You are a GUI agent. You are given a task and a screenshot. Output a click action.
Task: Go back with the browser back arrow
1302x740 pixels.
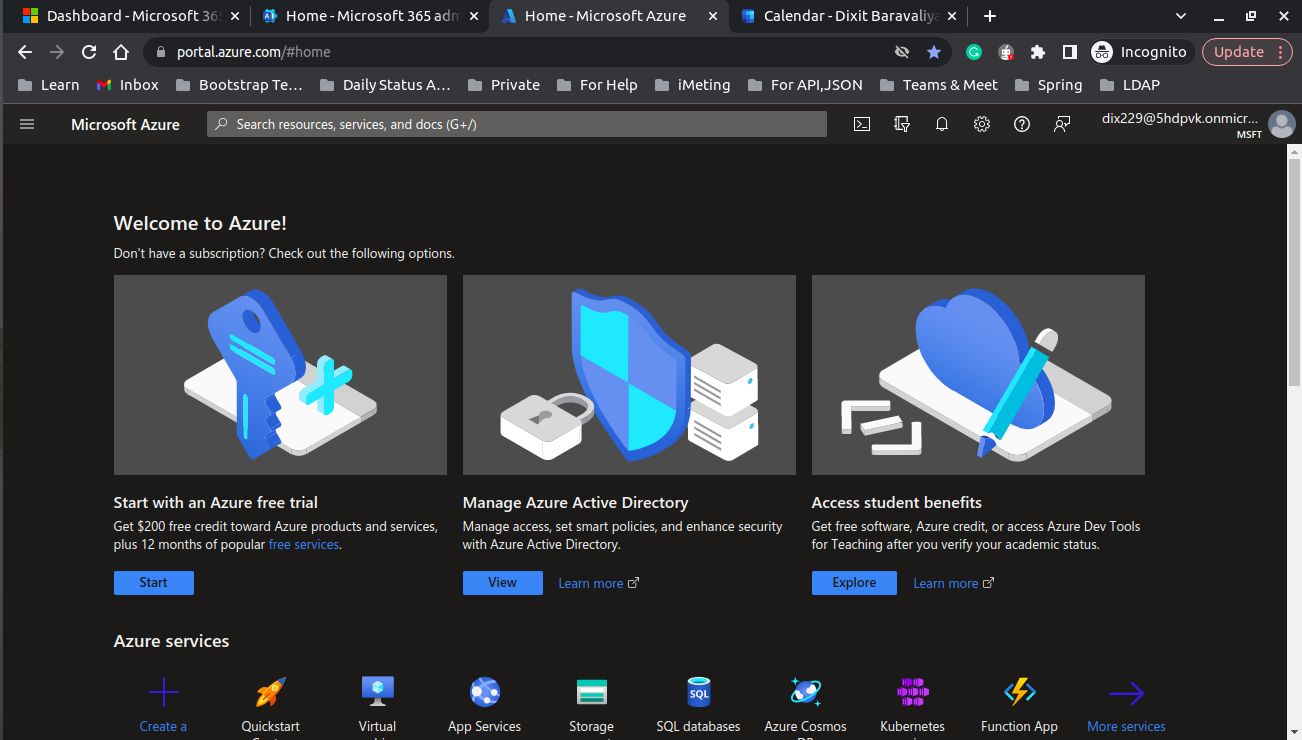pyautogui.click(x=25, y=52)
